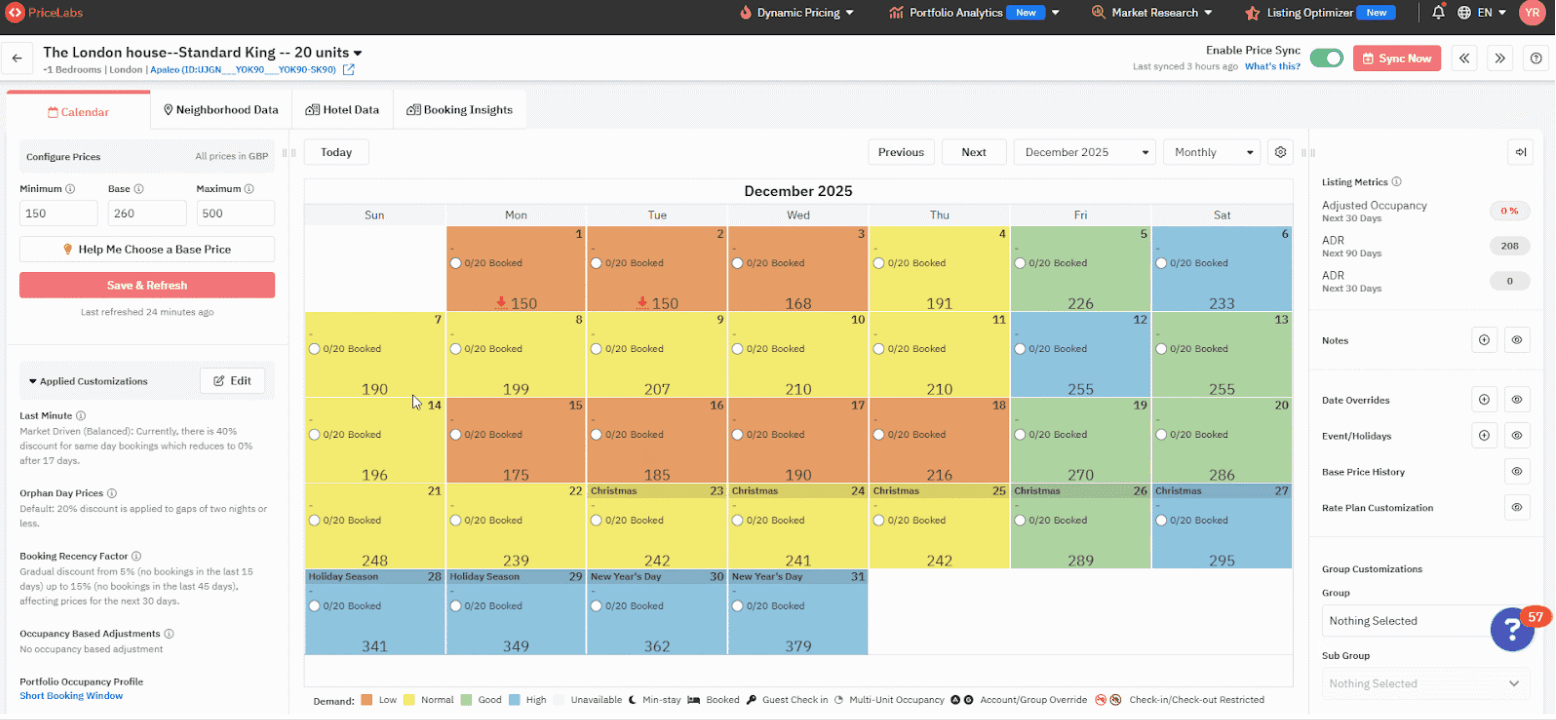Image resolution: width=1556 pixels, height=720 pixels.
Task: Open the Dynamic Pricing menu
Action: 797,13
